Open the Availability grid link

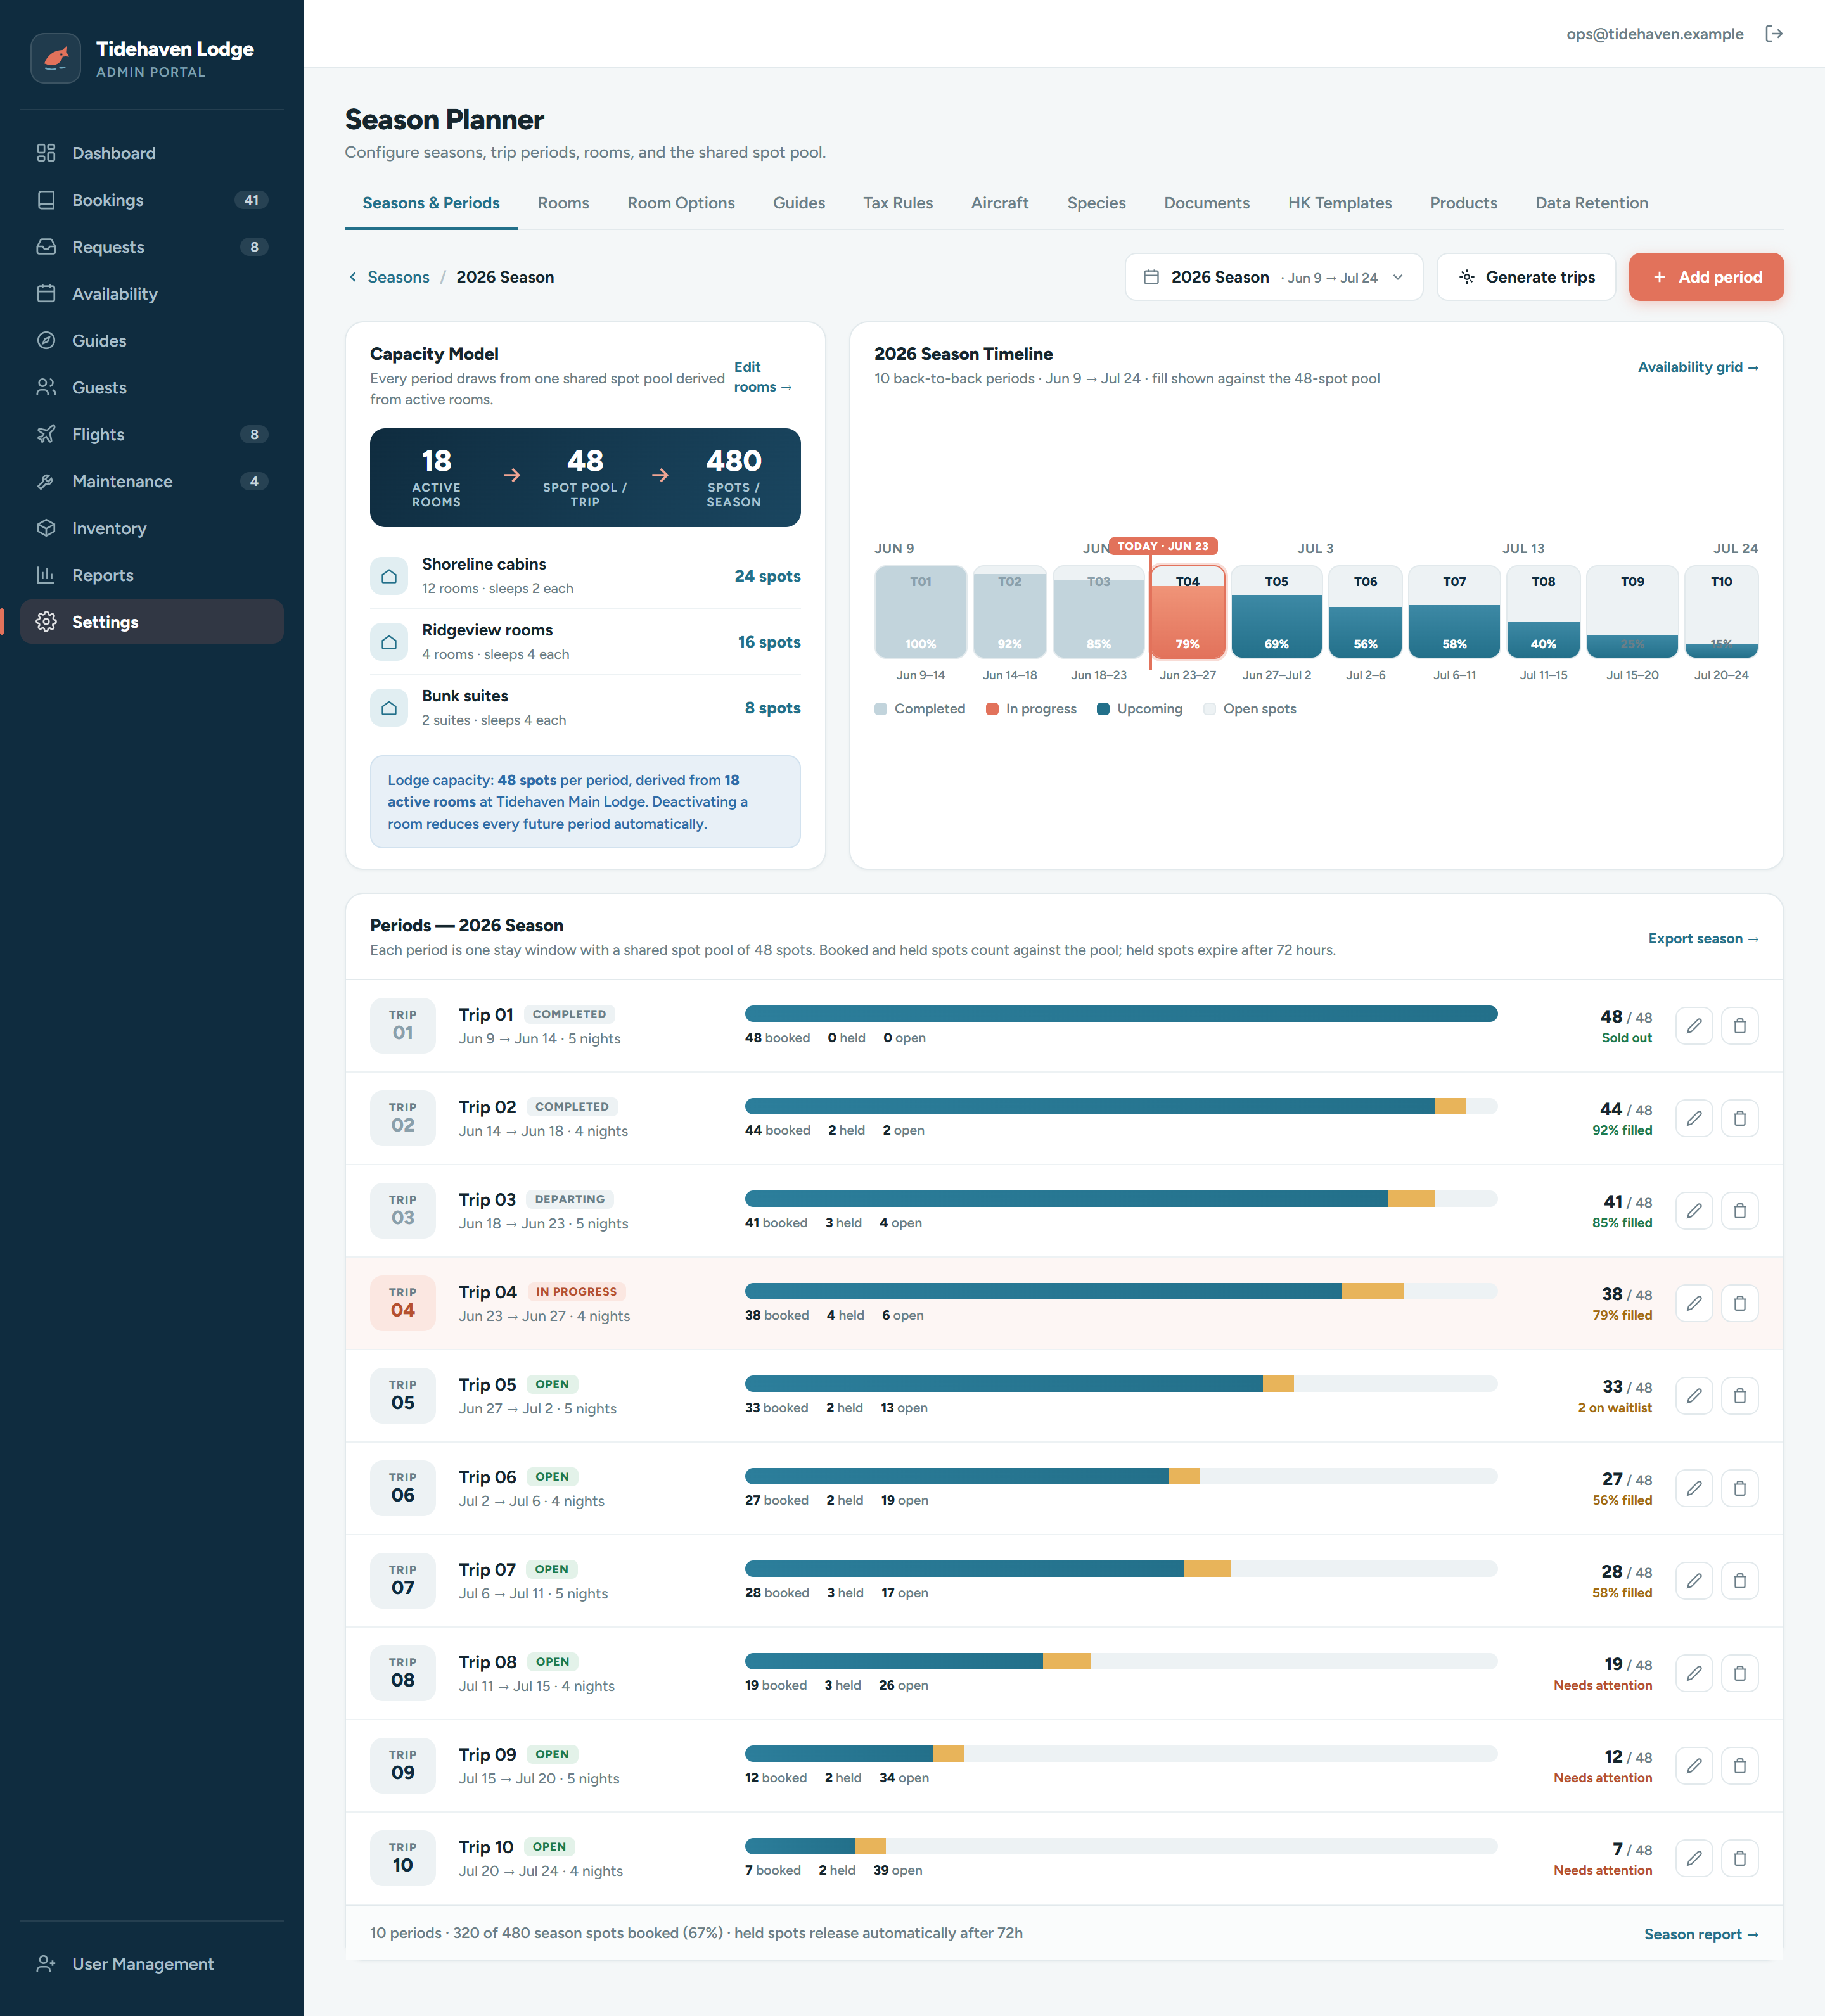pos(1697,367)
